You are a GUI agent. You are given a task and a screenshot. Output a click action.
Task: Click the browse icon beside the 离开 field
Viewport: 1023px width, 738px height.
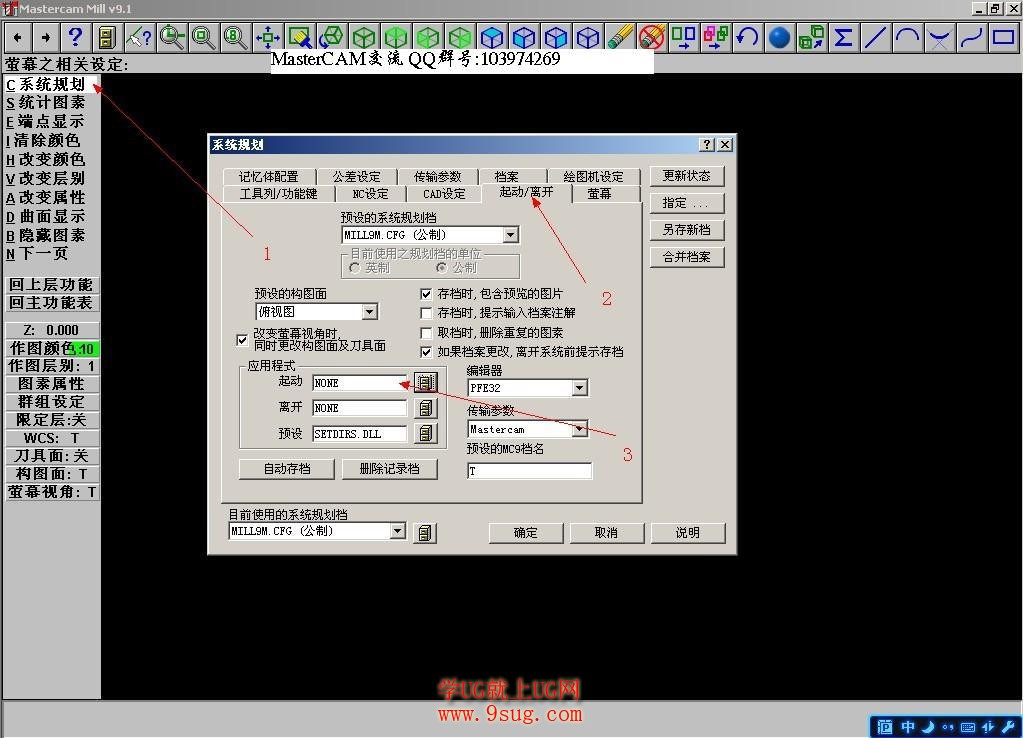[x=425, y=408]
